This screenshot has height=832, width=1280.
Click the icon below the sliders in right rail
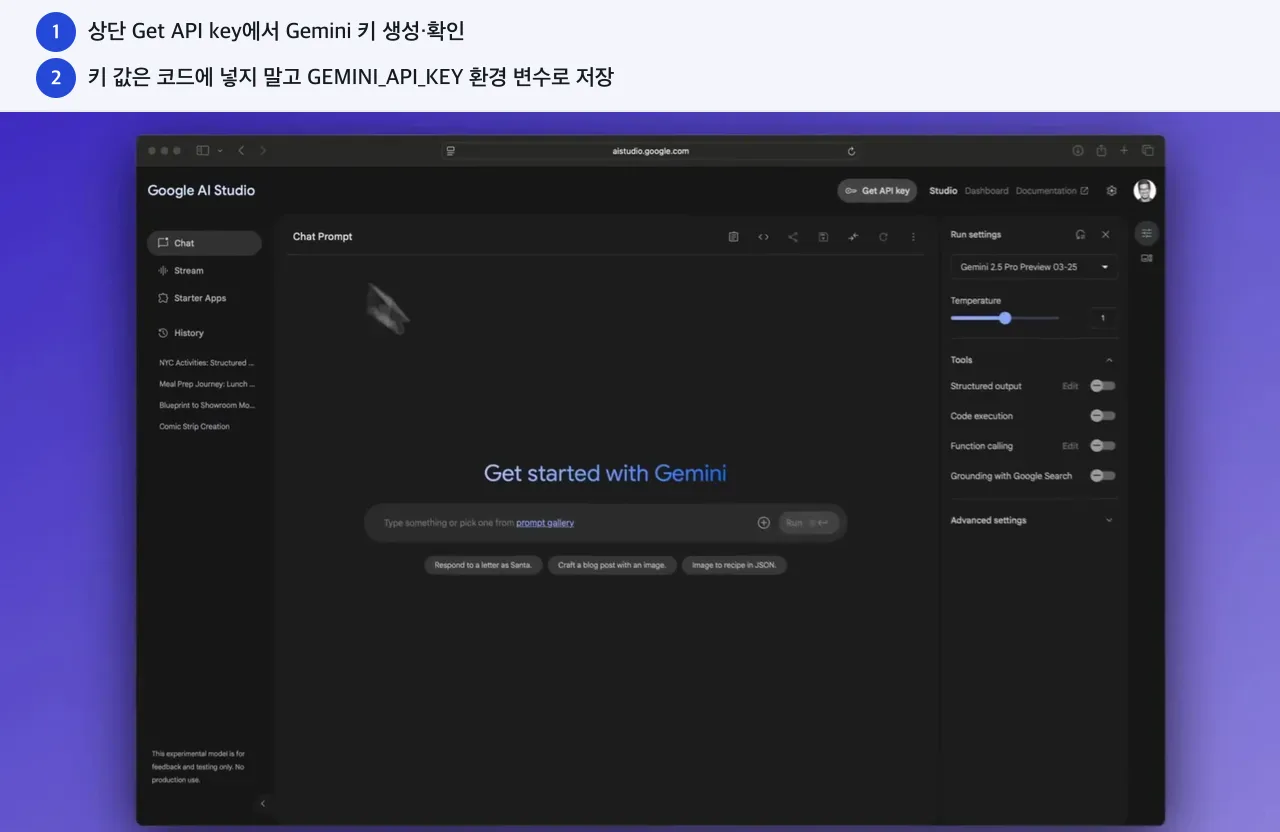[x=1146, y=258]
